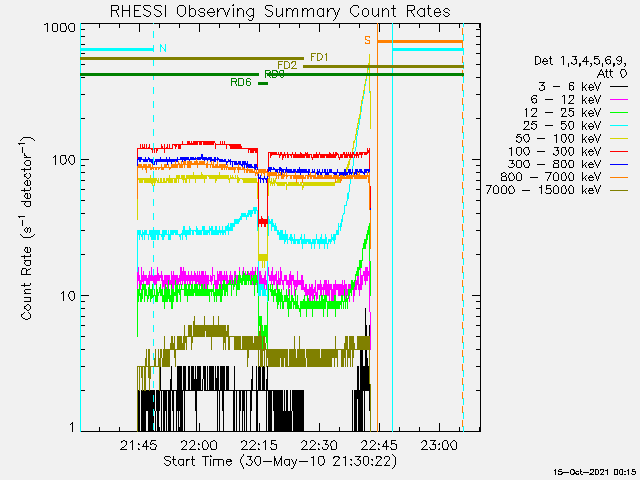Image resolution: width=640 pixels, height=480 pixels.
Task: Click the '800 - 7000 keV' legend label
Action: pos(551,177)
